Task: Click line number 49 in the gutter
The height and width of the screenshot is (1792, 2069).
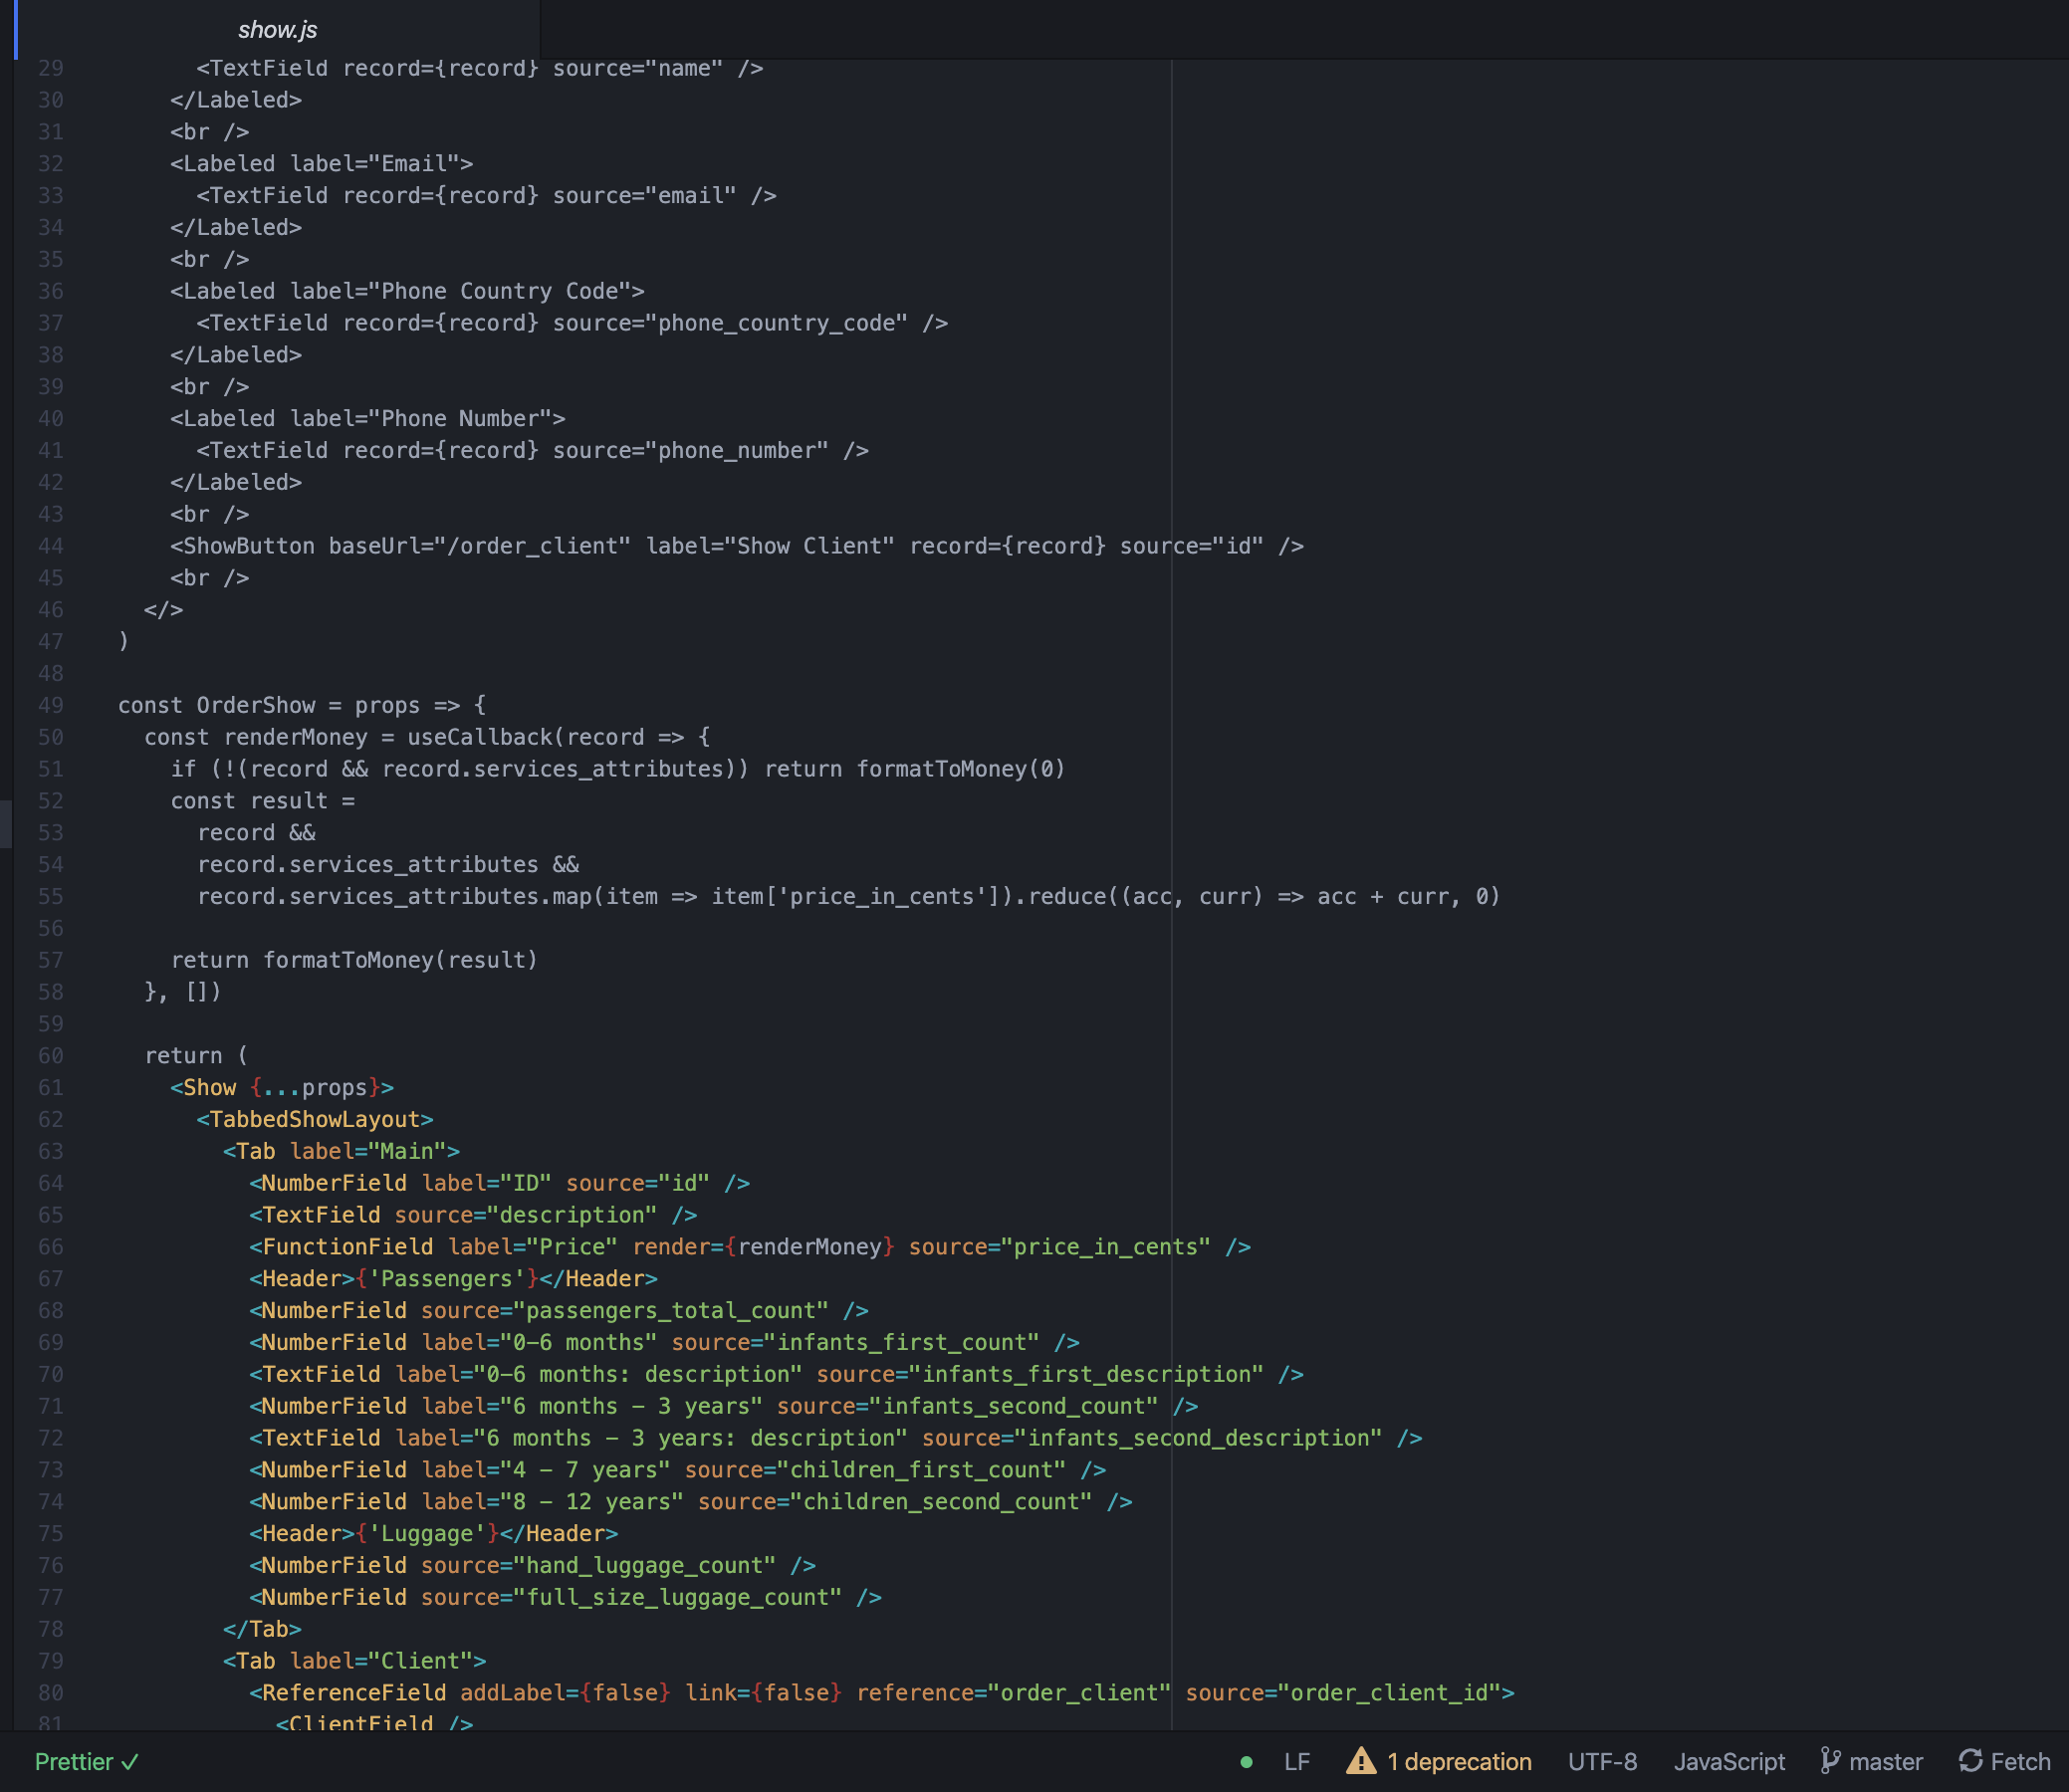Action: pyautogui.click(x=50, y=704)
